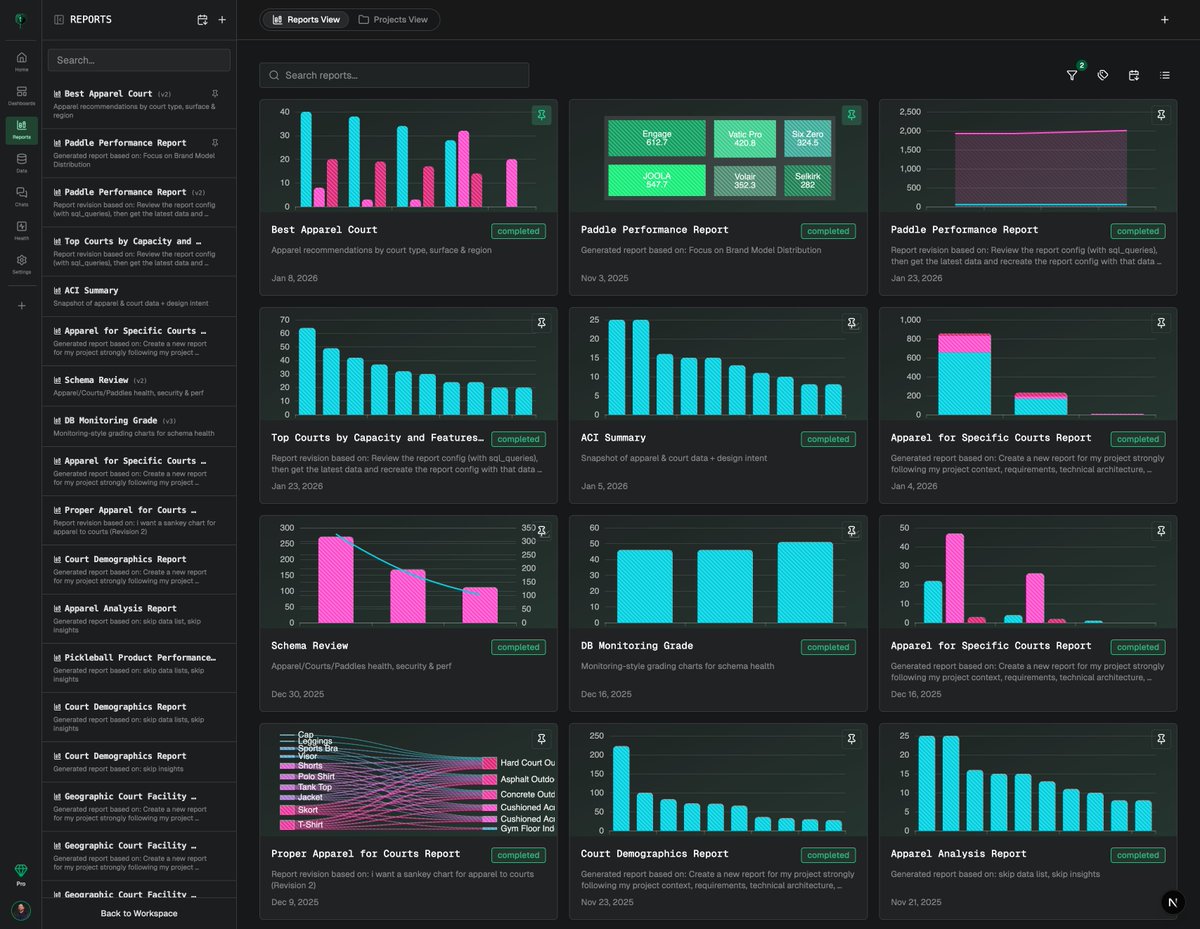Pin the Schema Review card
1200x929 pixels.
(x=541, y=531)
